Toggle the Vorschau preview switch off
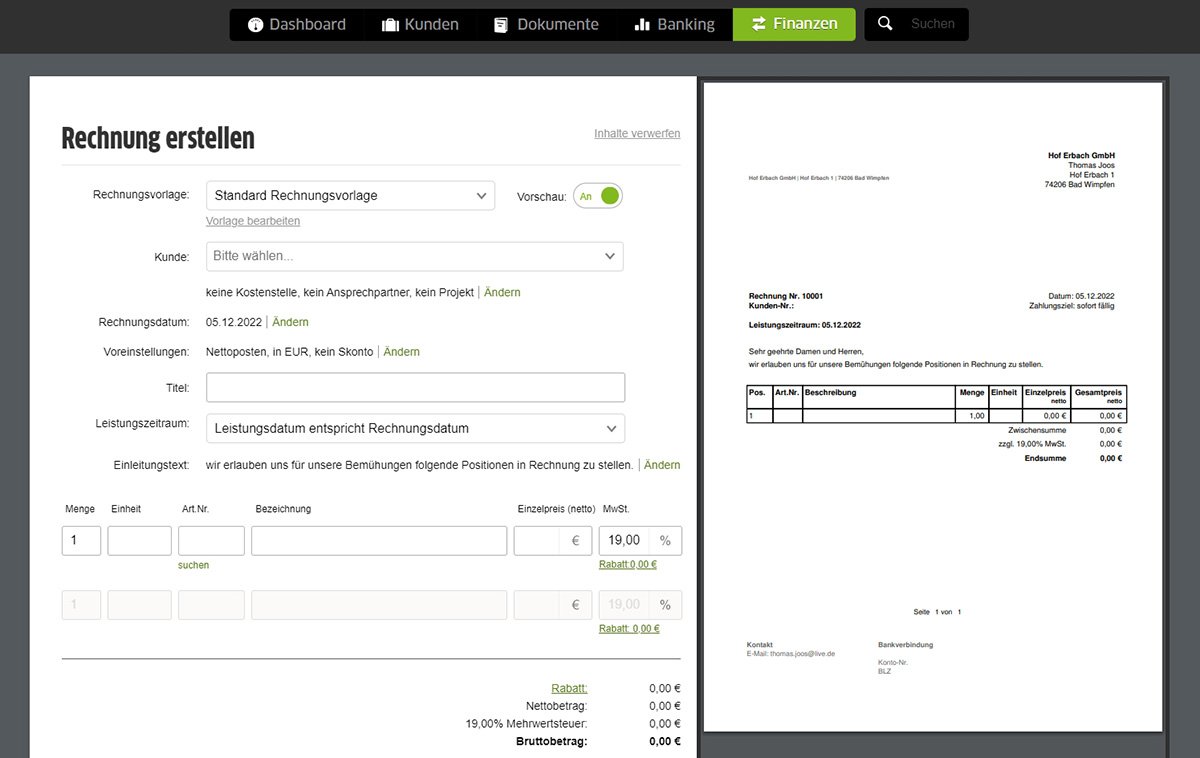The height and width of the screenshot is (758, 1200). 598,196
